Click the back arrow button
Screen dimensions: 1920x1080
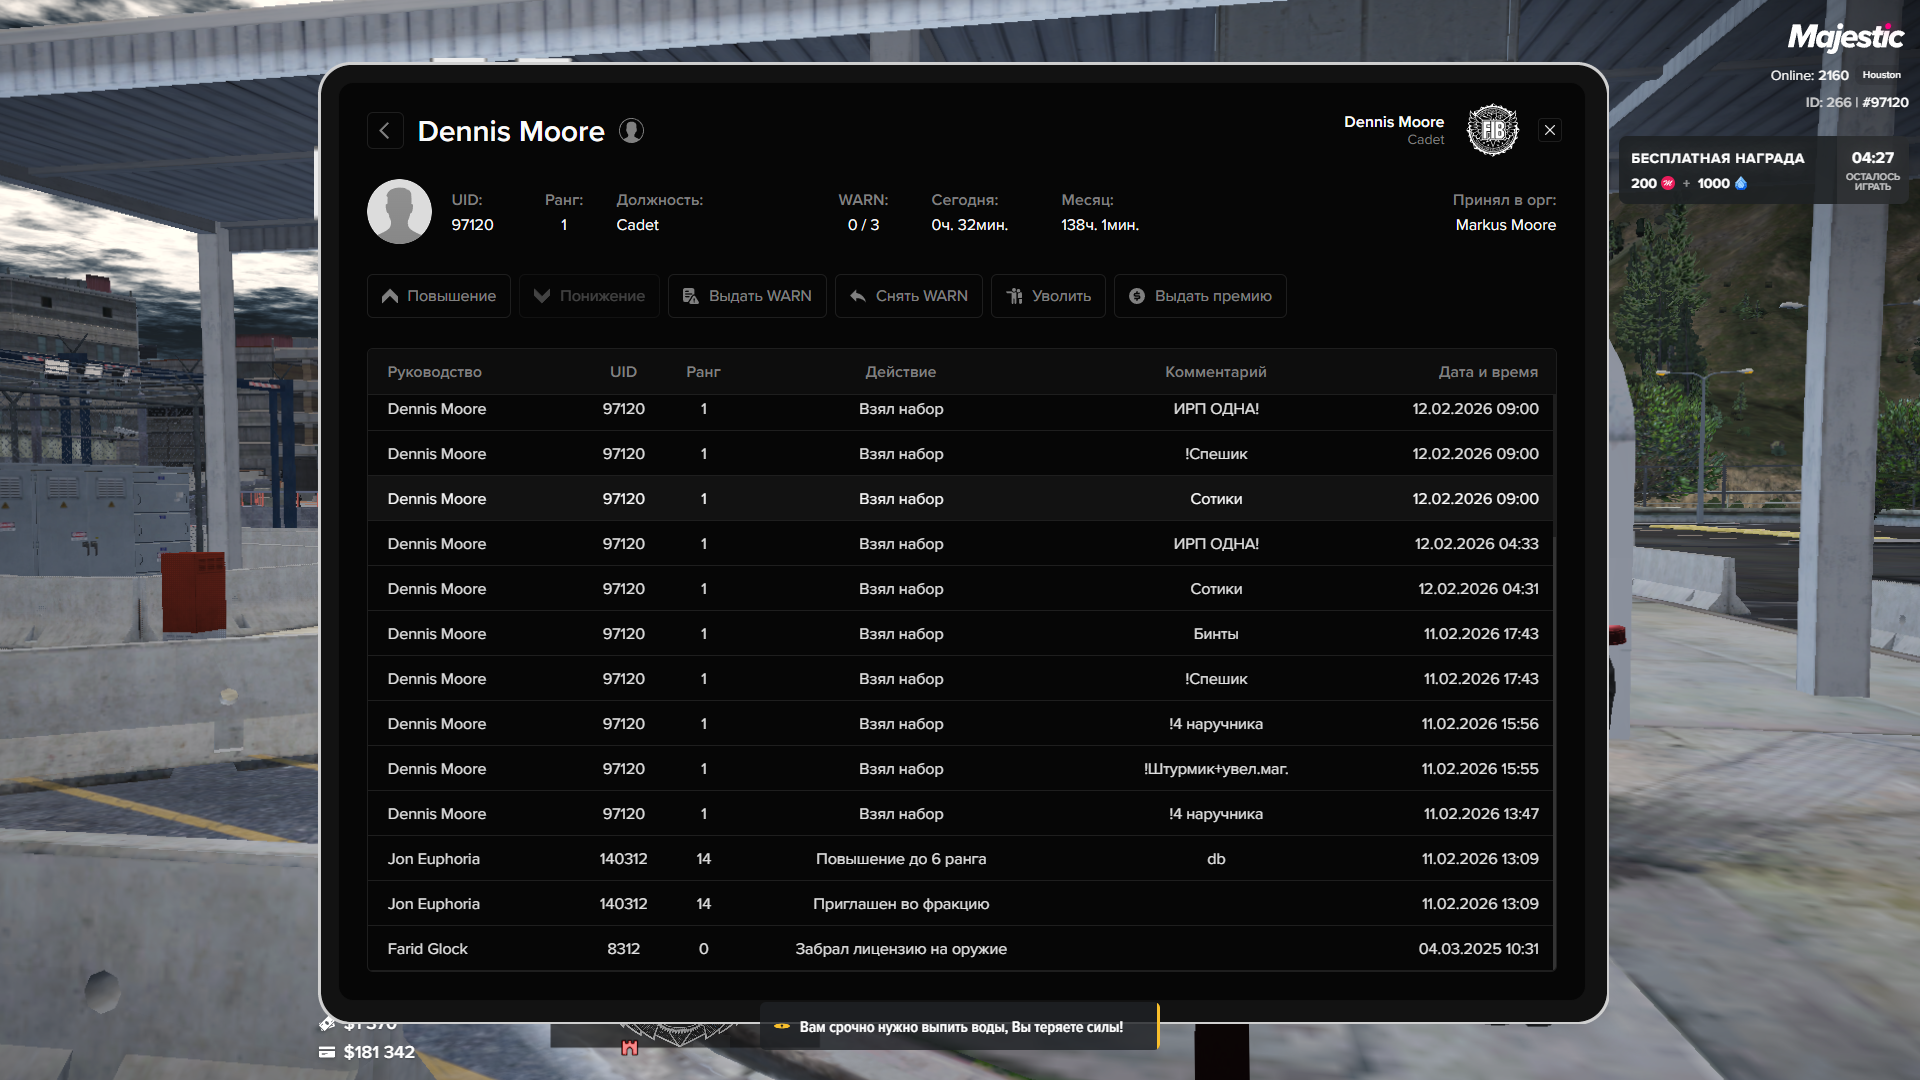pyautogui.click(x=385, y=131)
